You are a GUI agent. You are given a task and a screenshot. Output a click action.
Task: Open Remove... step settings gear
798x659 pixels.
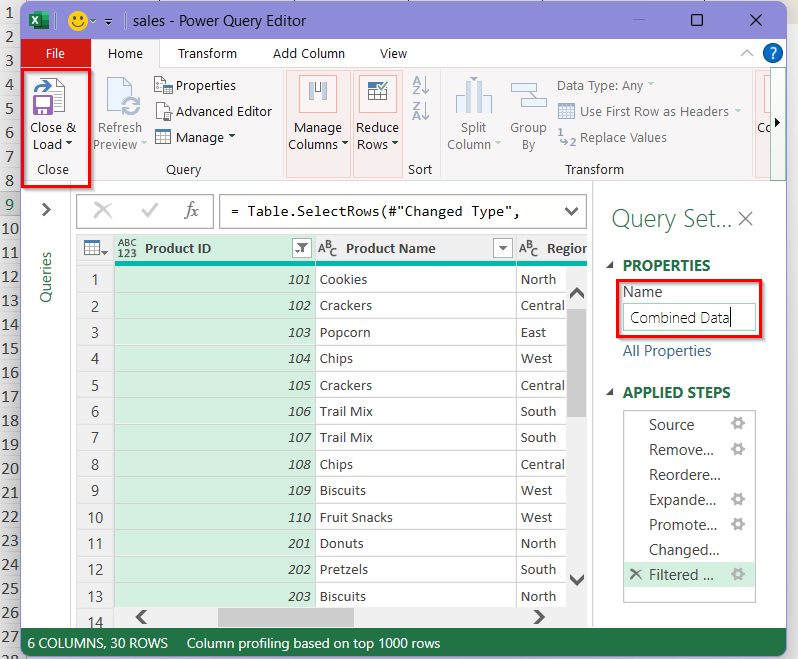(738, 449)
